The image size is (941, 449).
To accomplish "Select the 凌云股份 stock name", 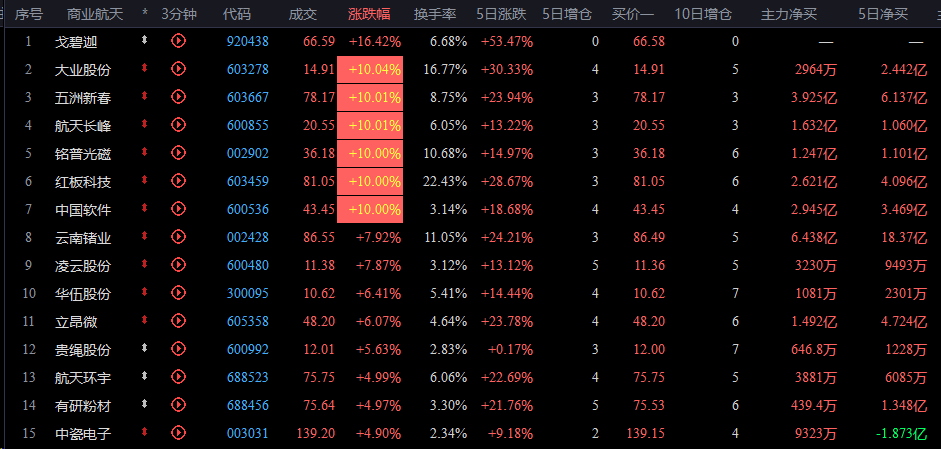I will pyautogui.click(x=83, y=265).
